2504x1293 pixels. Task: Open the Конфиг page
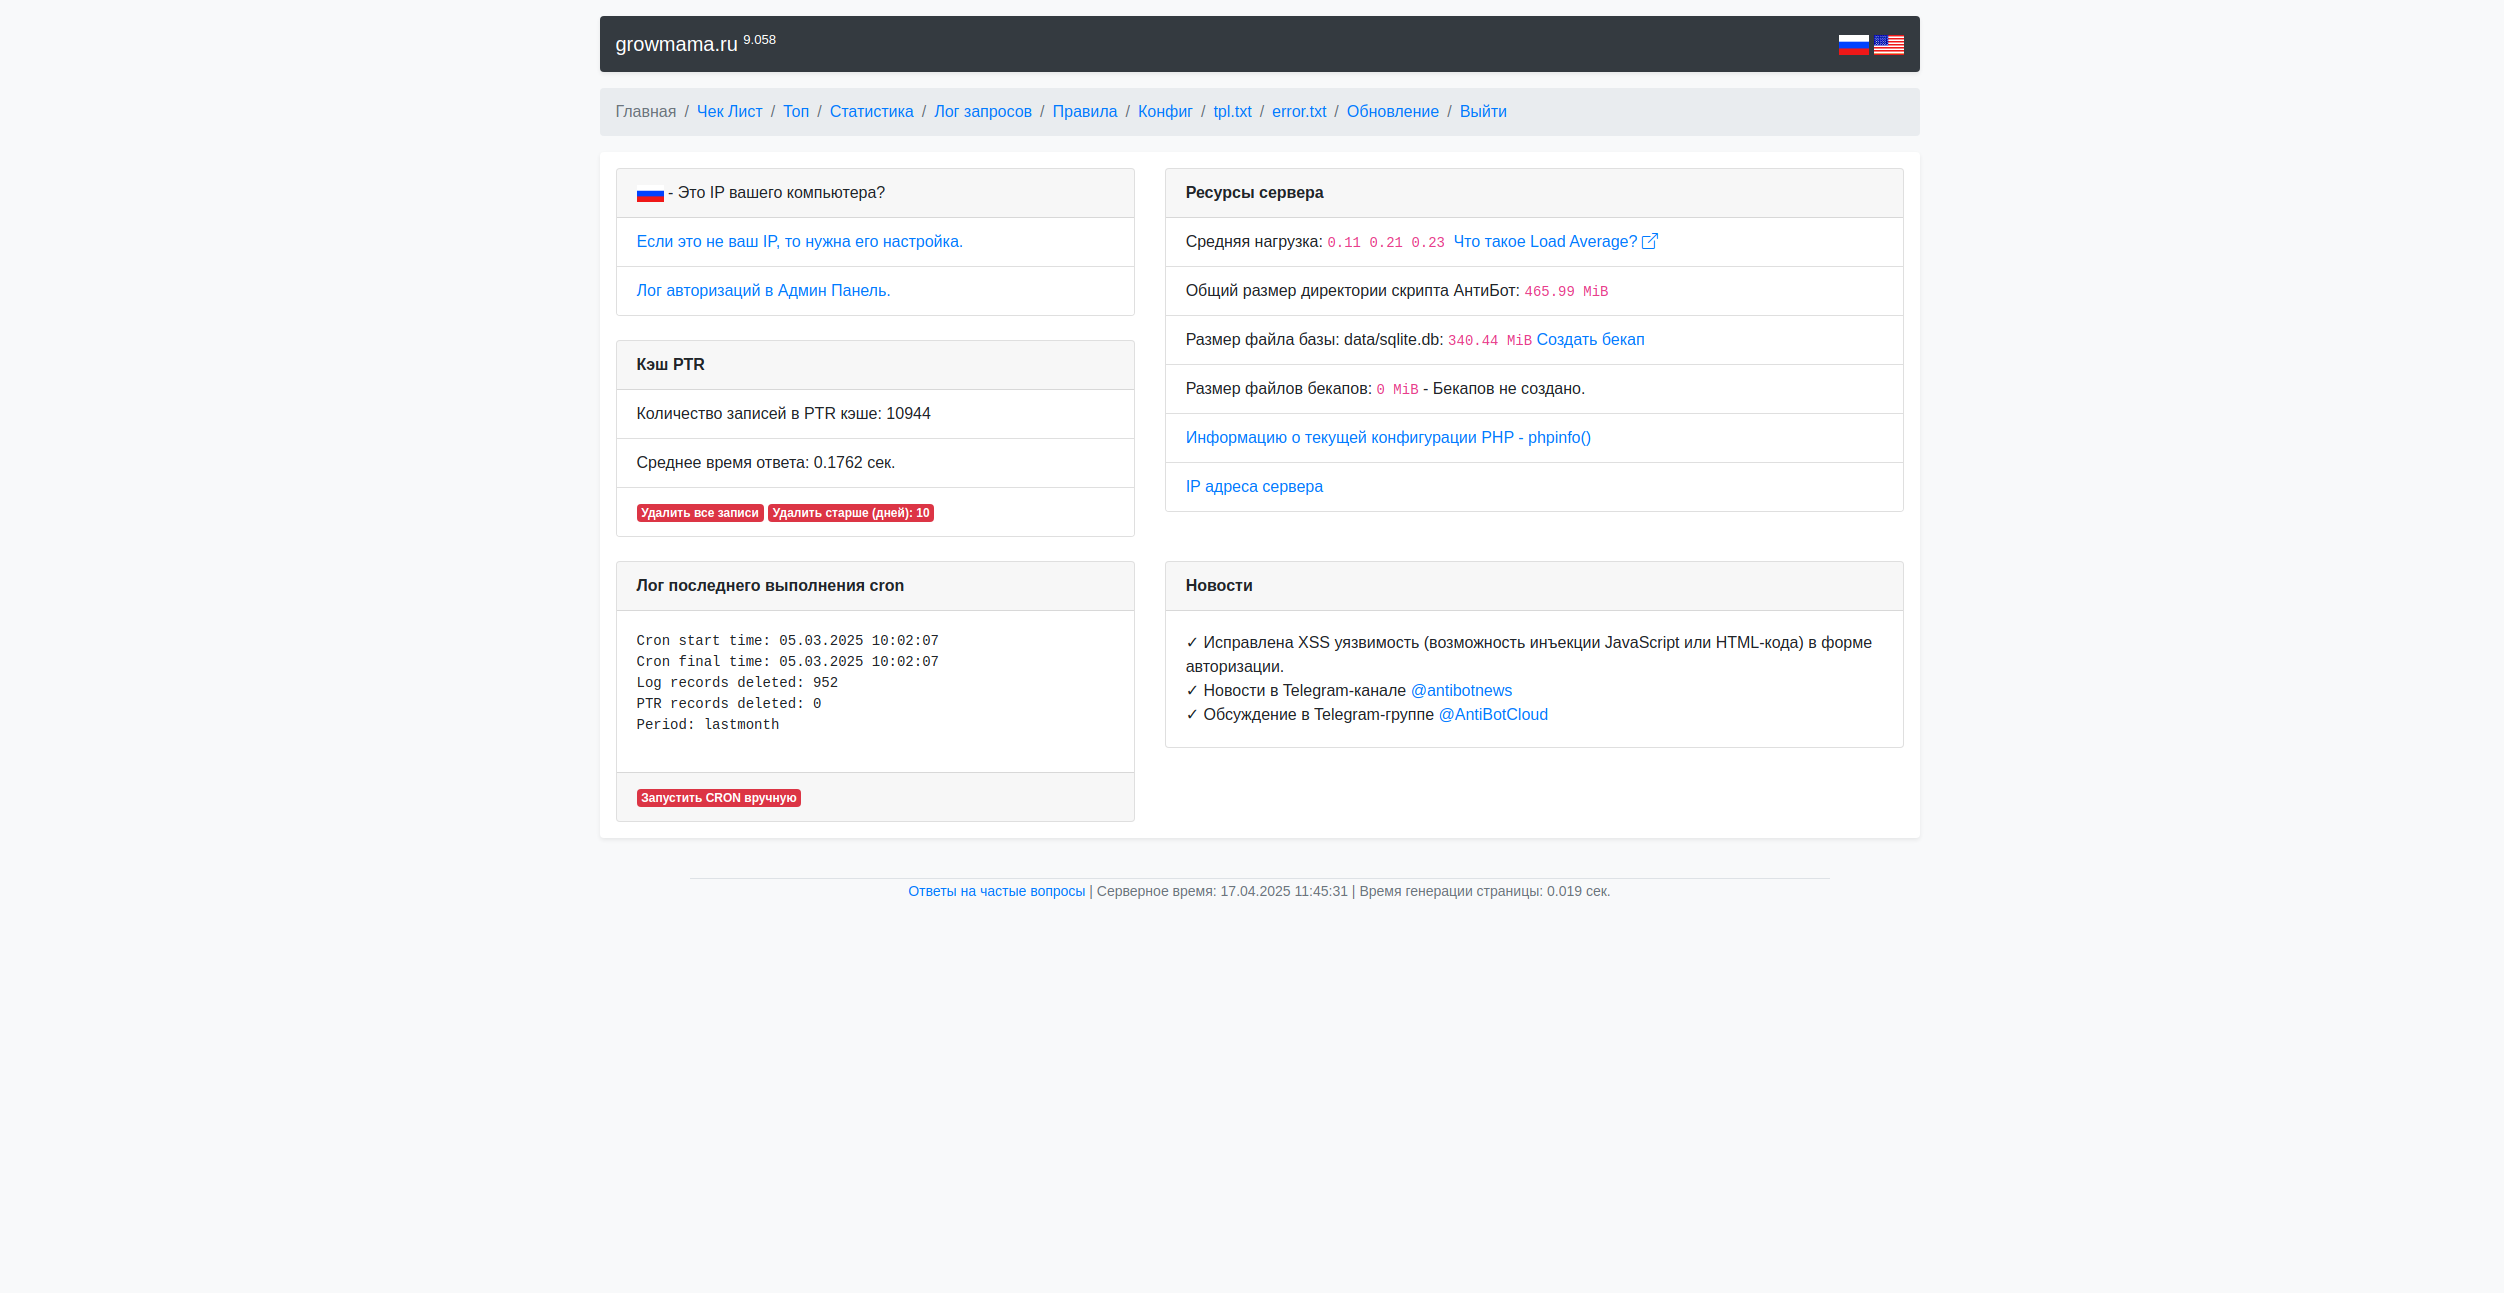tap(1164, 112)
